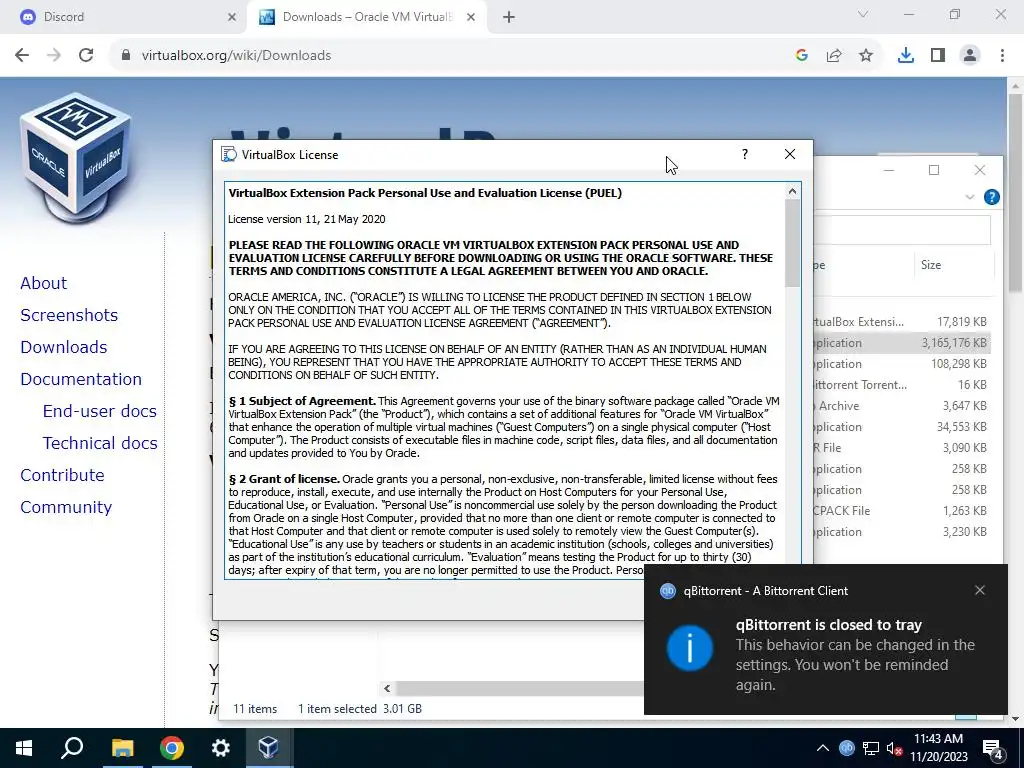
Task: View site information padlock icon
Action: [x=125, y=56]
